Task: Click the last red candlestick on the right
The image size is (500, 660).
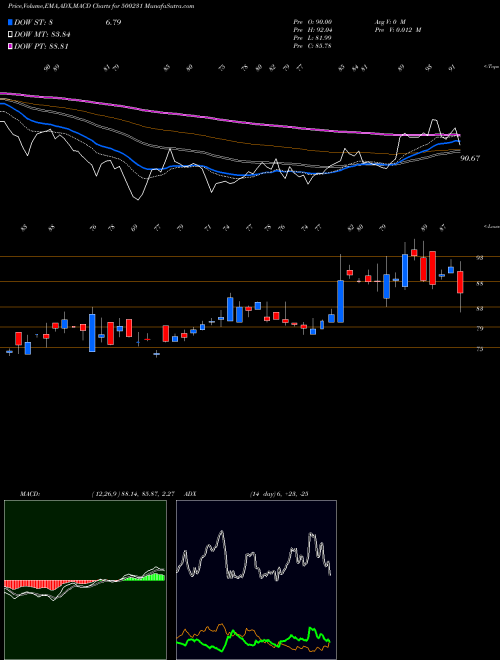Action: point(460,282)
